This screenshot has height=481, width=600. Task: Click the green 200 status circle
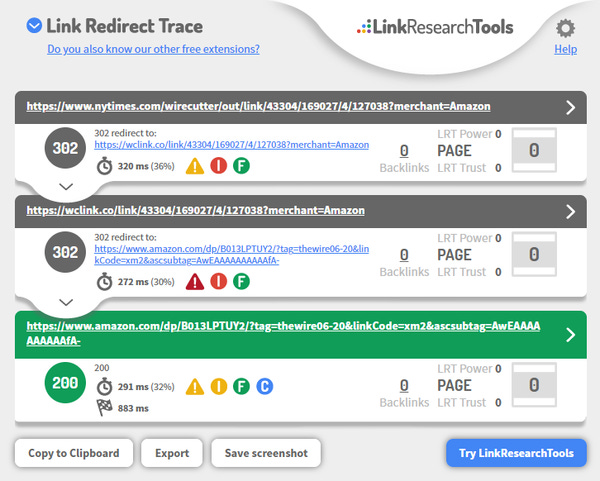65,382
